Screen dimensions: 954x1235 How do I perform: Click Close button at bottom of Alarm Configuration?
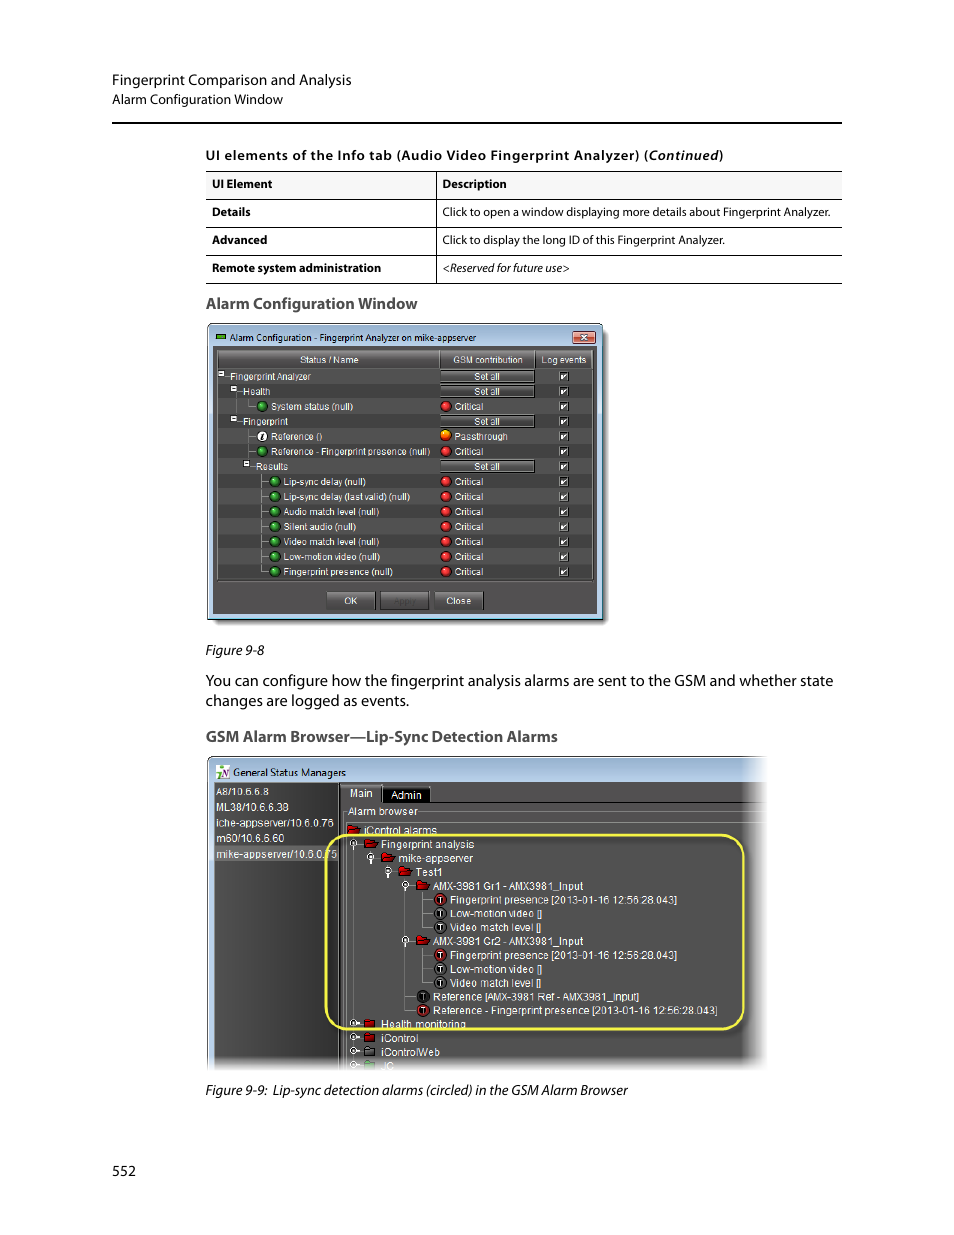(x=459, y=601)
